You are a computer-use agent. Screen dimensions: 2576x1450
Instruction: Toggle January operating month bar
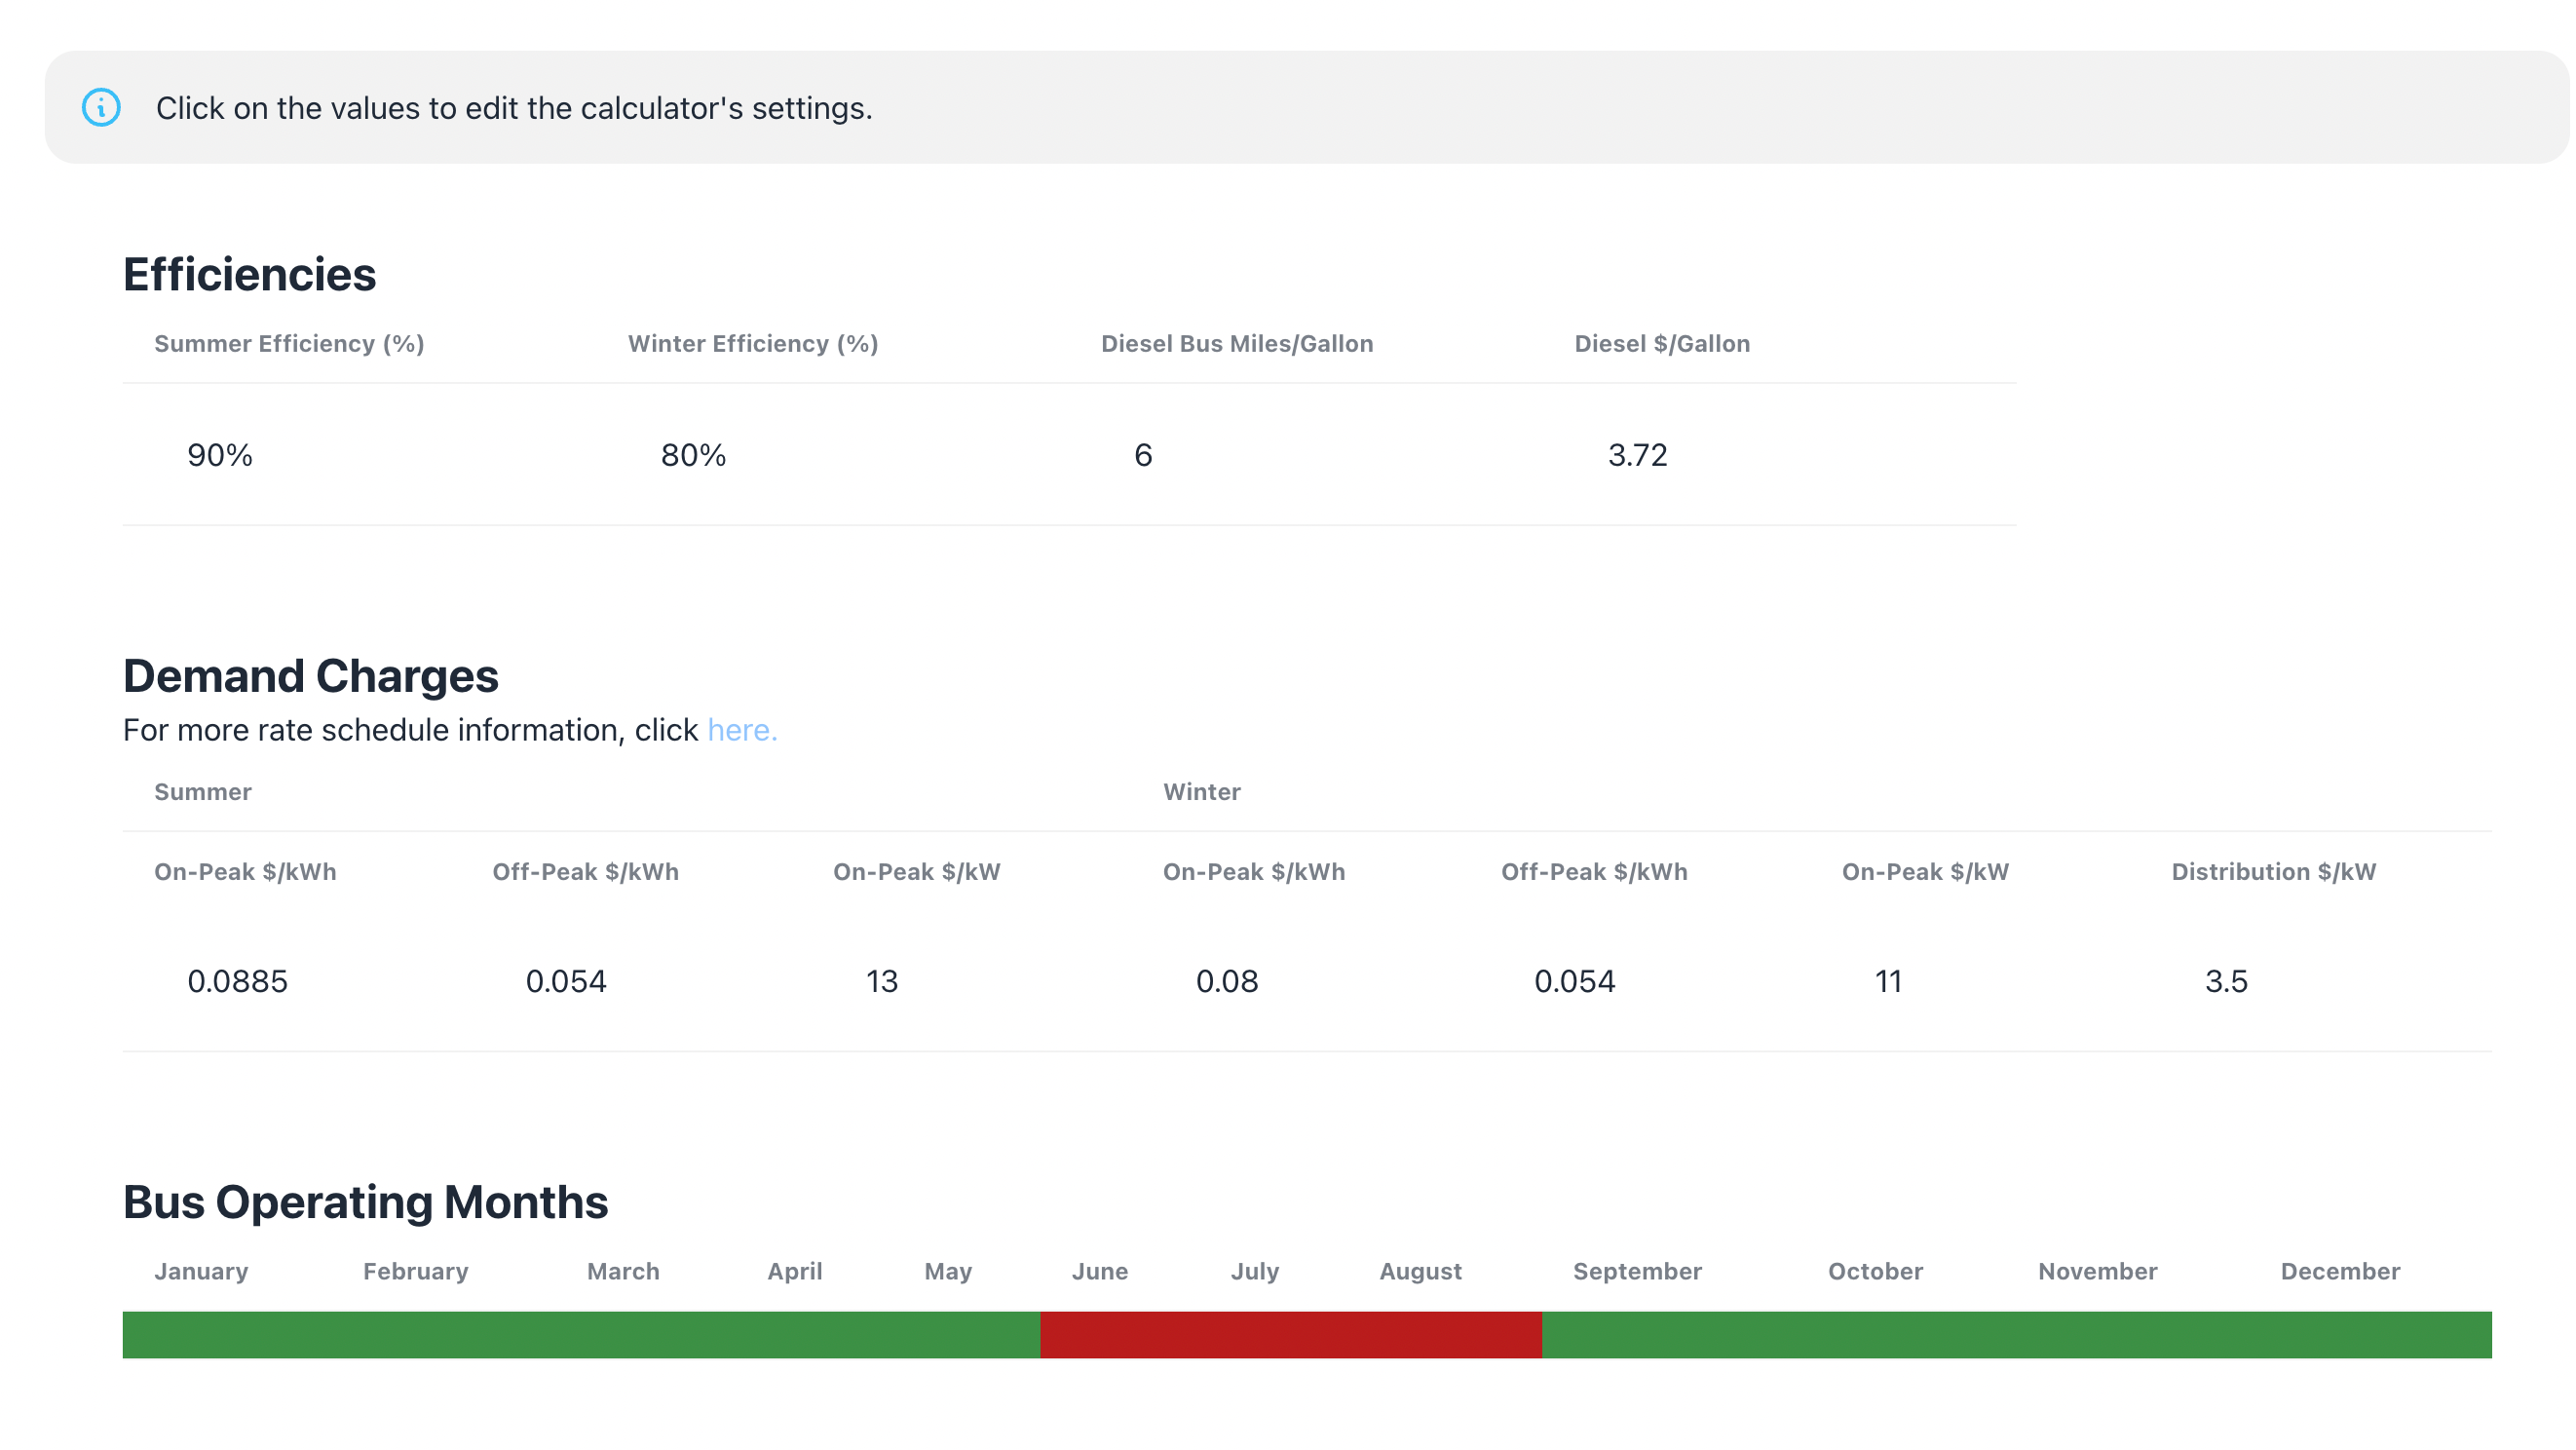[227, 1335]
